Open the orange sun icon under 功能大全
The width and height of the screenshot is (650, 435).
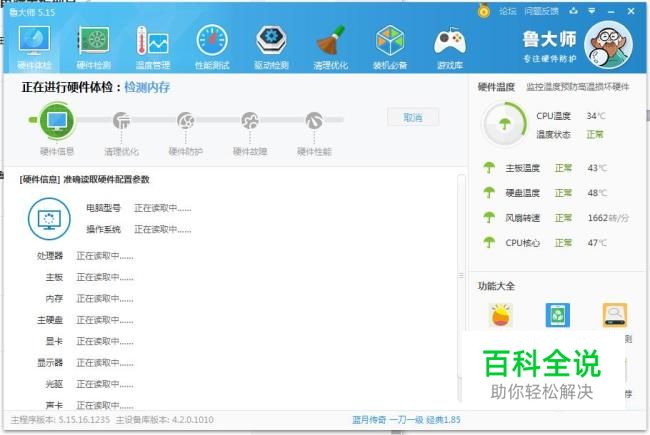(x=501, y=315)
